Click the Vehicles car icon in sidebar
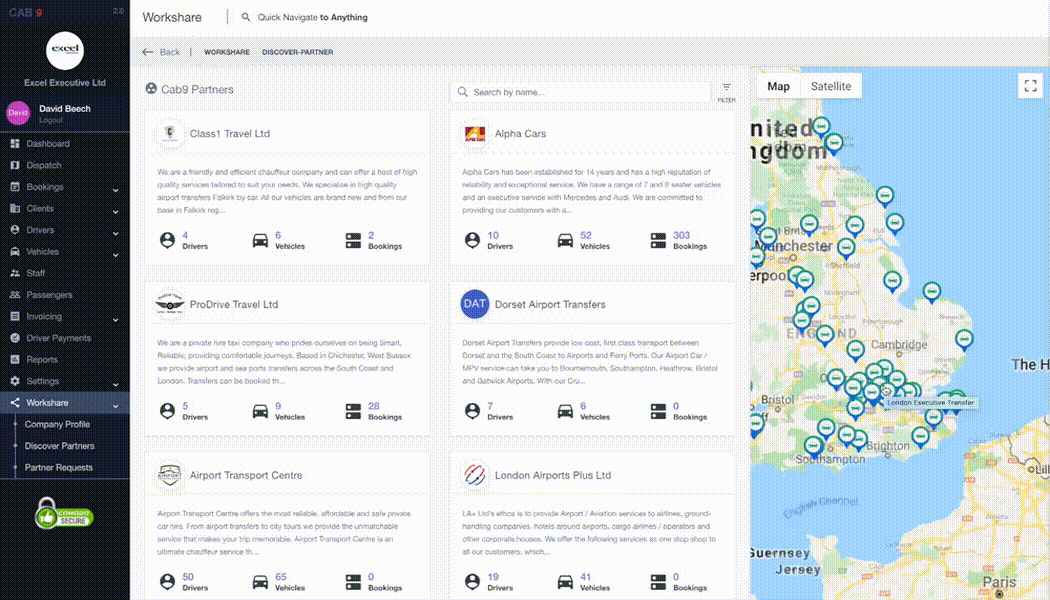Screen dimensions: 1050x600 pos(15,251)
